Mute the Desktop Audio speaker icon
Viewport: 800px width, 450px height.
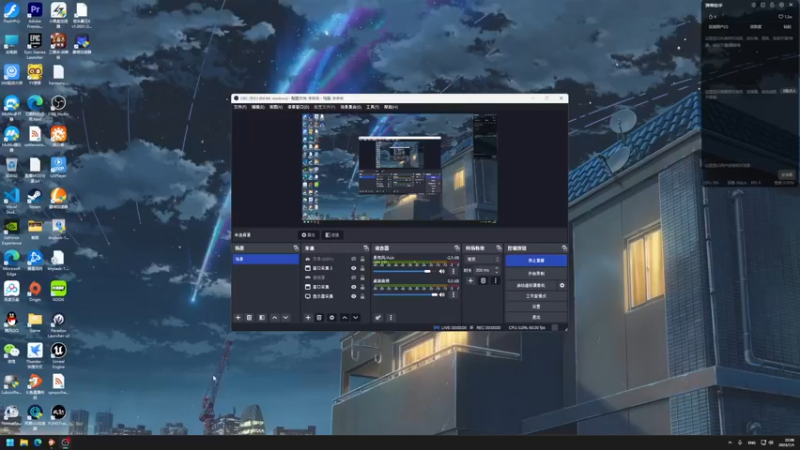coord(442,294)
